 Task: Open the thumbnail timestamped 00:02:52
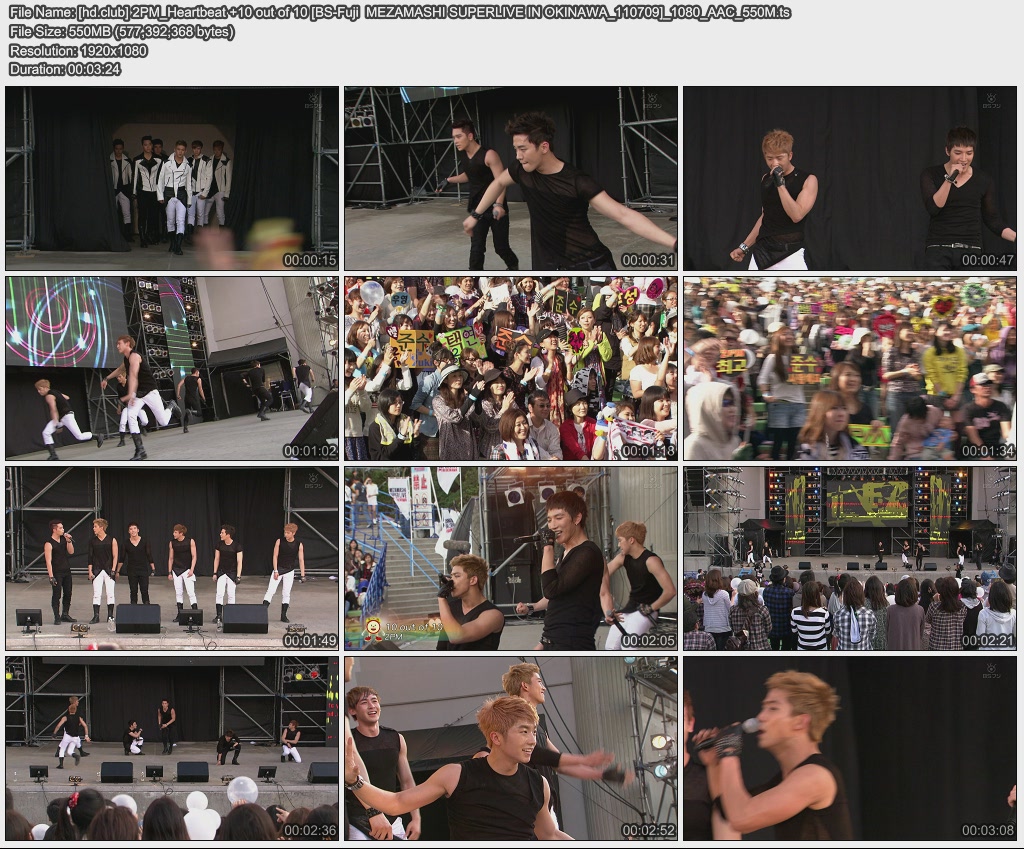click(x=511, y=748)
